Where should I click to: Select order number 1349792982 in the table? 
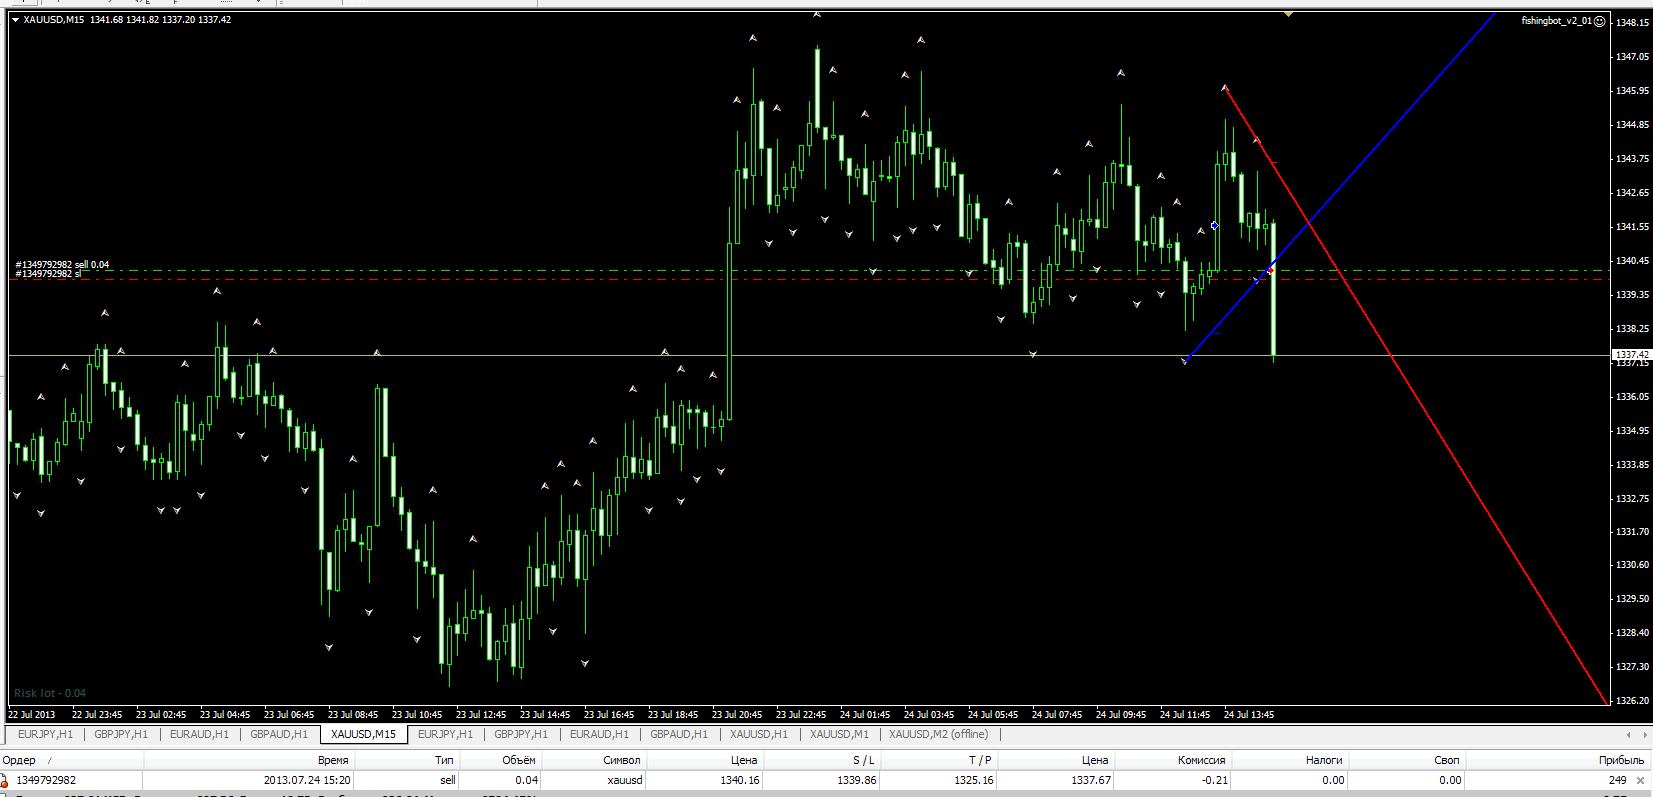click(46, 780)
